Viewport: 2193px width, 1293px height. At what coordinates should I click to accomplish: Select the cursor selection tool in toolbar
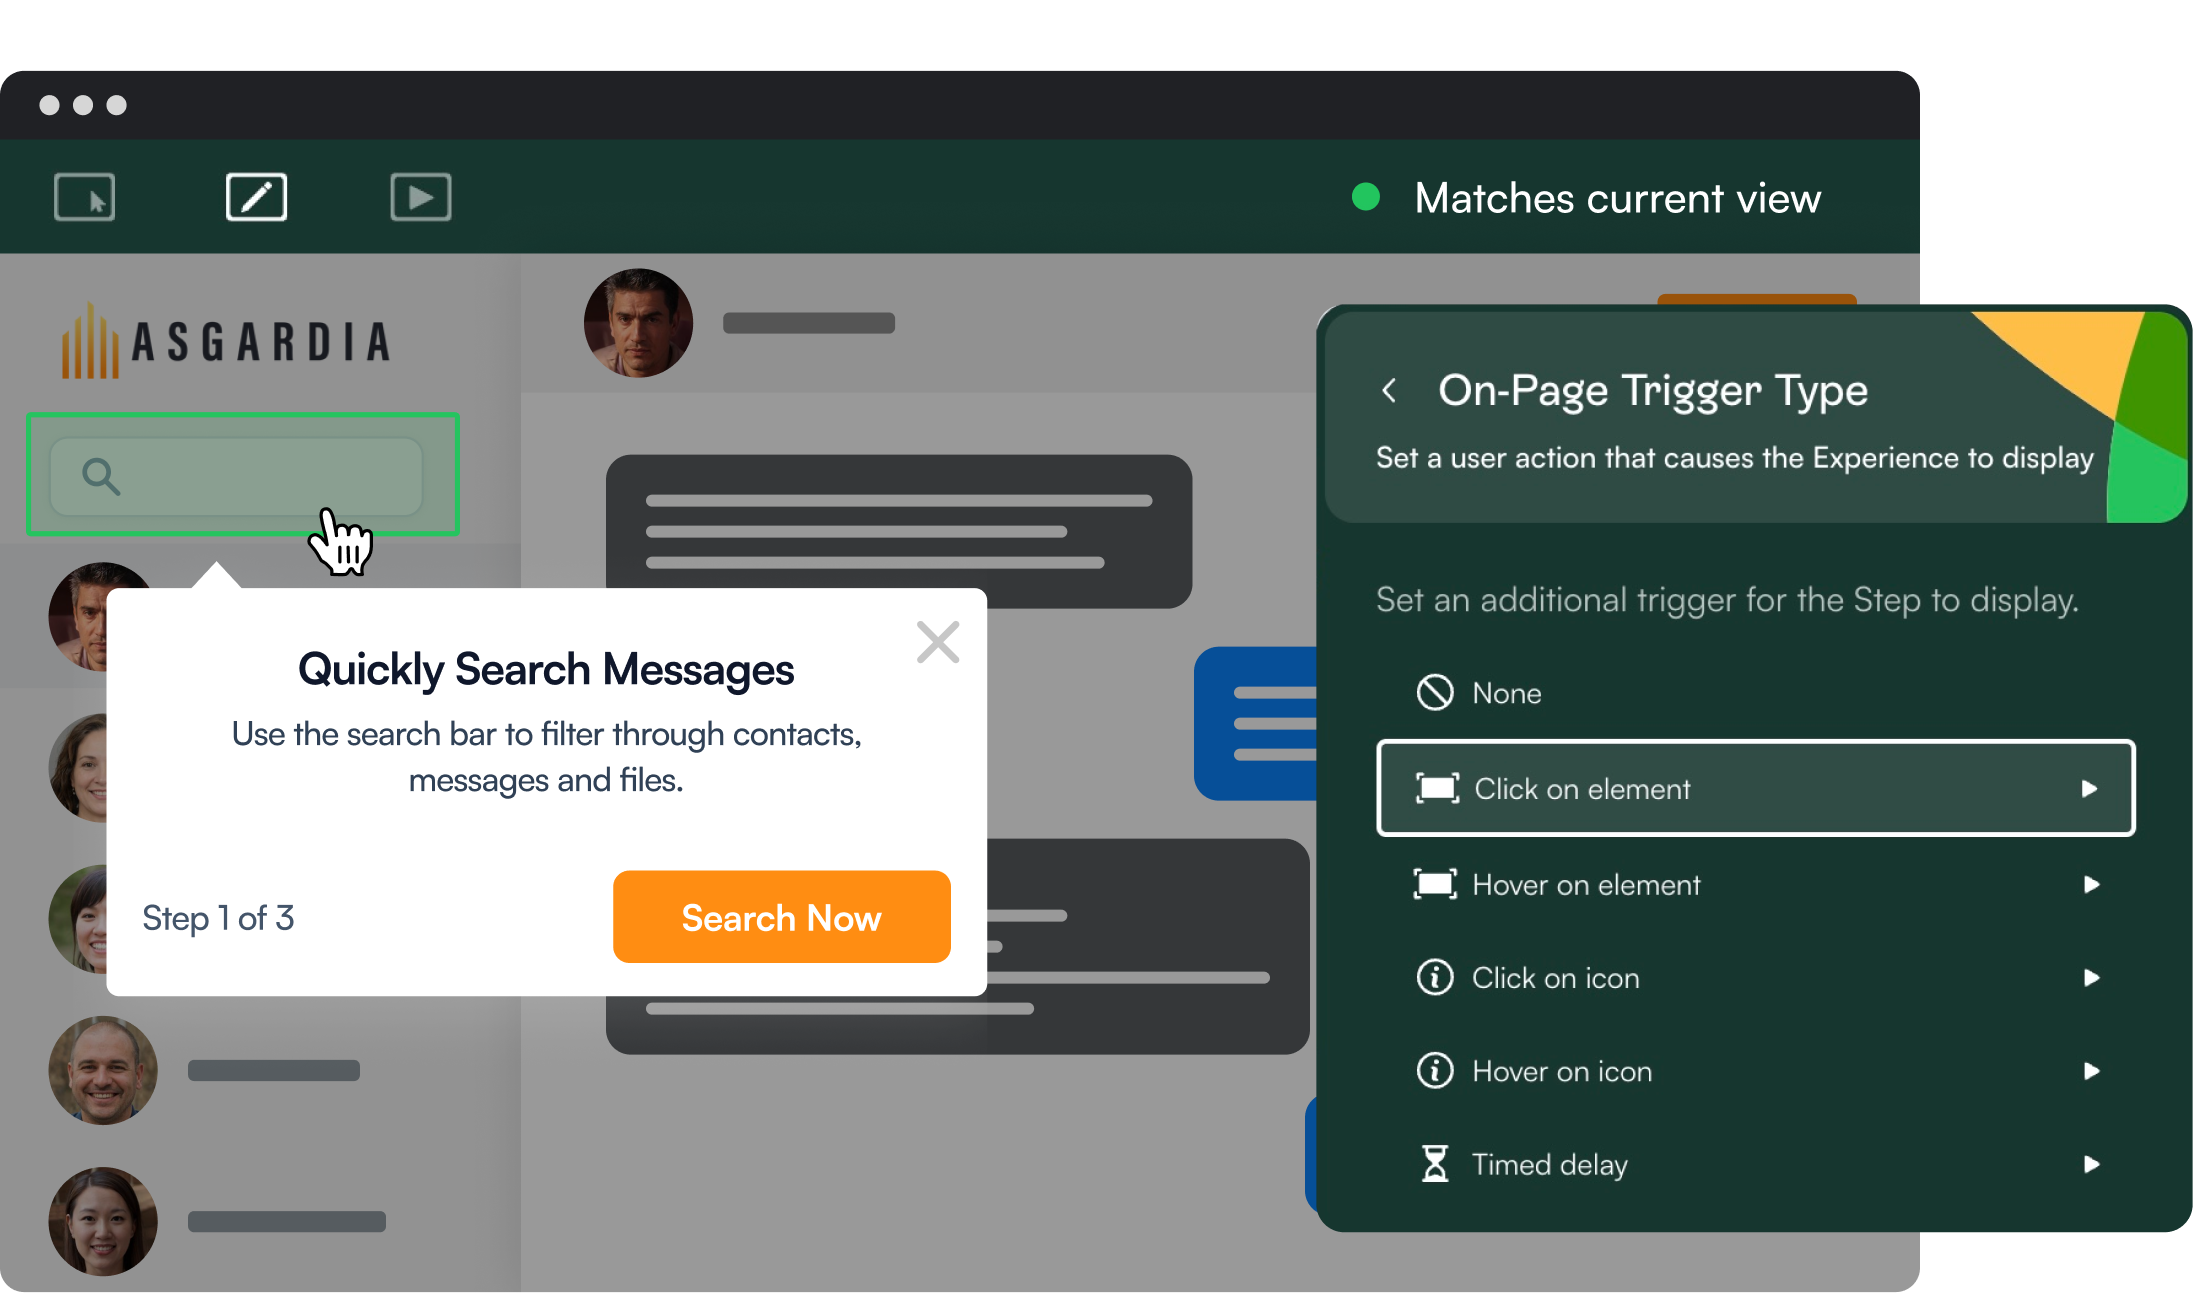84,196
